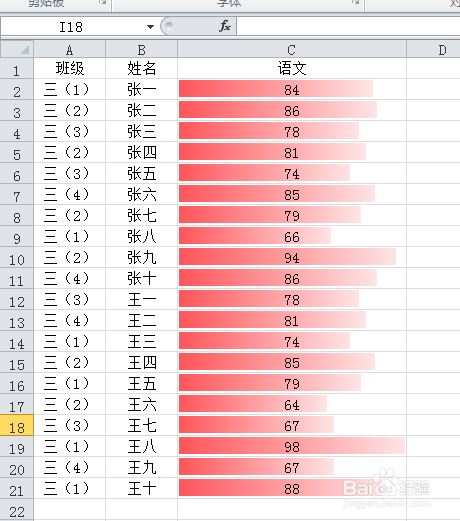
Task: Click 张六's score cell 85
Action: pos(292,195)
